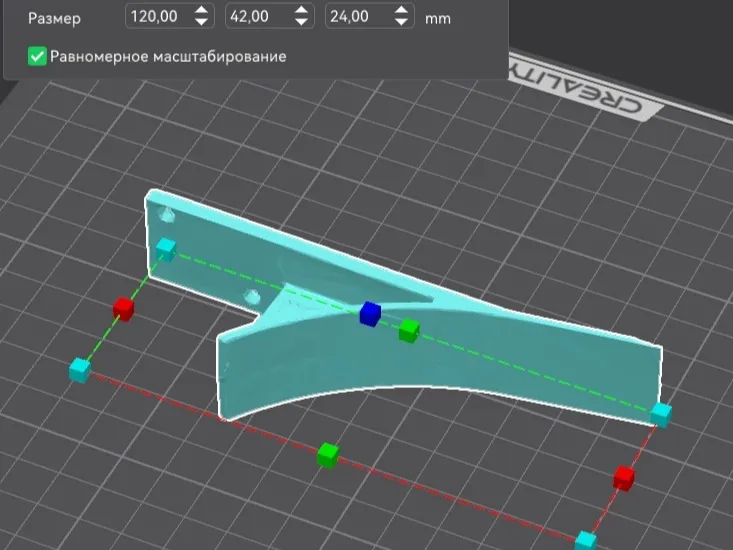The height and width of the screenshot is (550, 733).
Task: Increase the 24,00 size with up arrow
Action: pos(401,10)
